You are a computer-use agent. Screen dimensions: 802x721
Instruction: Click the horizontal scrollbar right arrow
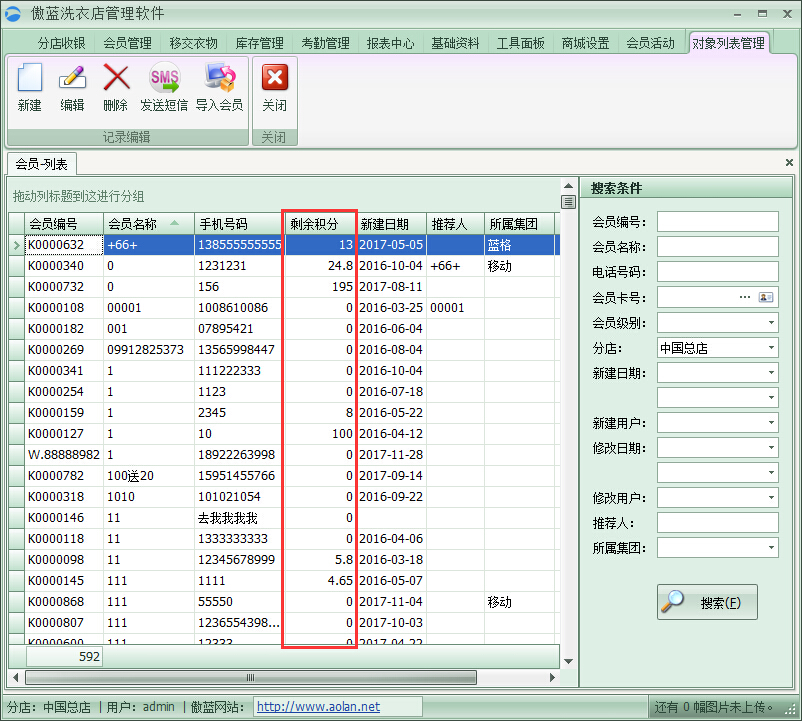pos(552,678)
